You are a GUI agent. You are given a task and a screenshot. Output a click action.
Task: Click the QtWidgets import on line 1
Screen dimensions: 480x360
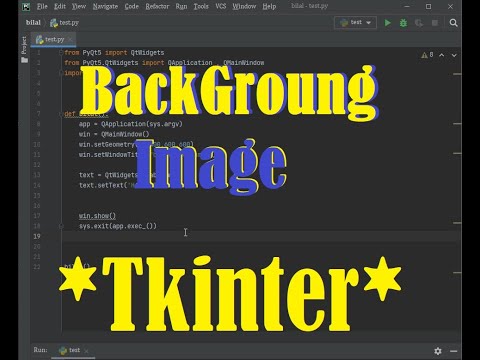click(x=147, y=53)
